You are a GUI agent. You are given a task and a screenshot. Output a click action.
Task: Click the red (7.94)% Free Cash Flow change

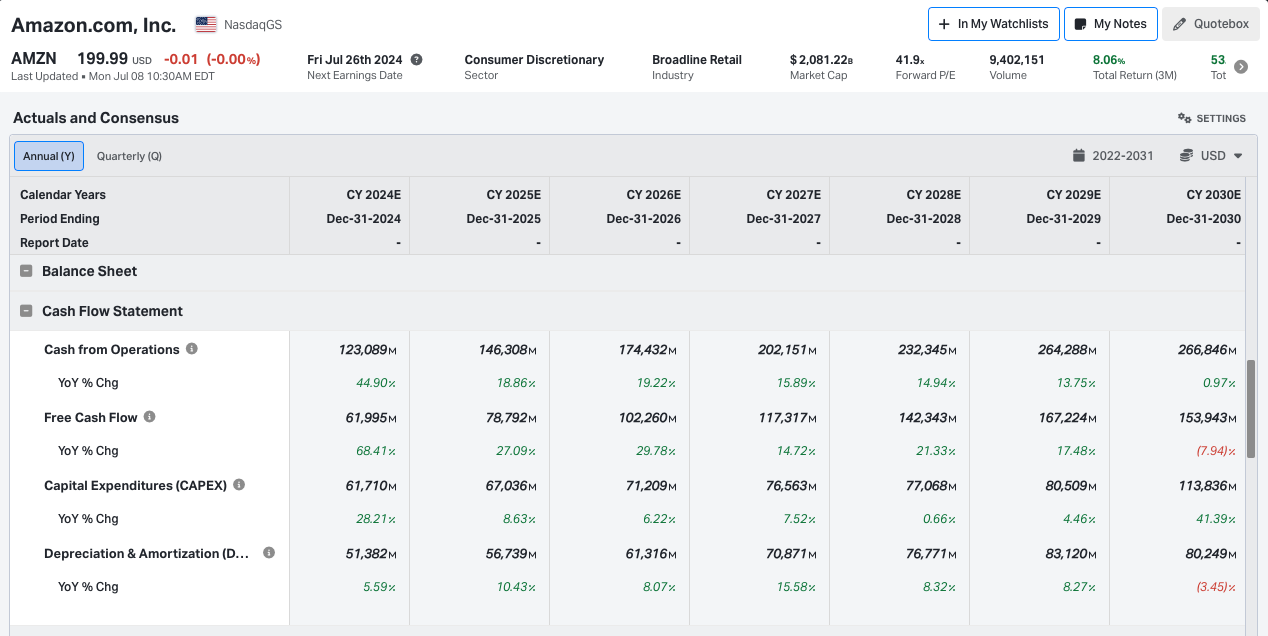click(x=1218, y=451)
